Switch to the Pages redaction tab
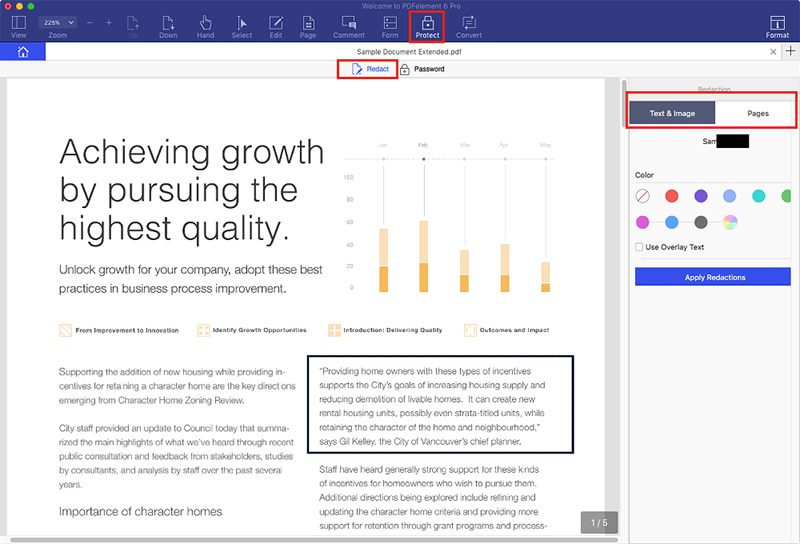 (757, 113)
